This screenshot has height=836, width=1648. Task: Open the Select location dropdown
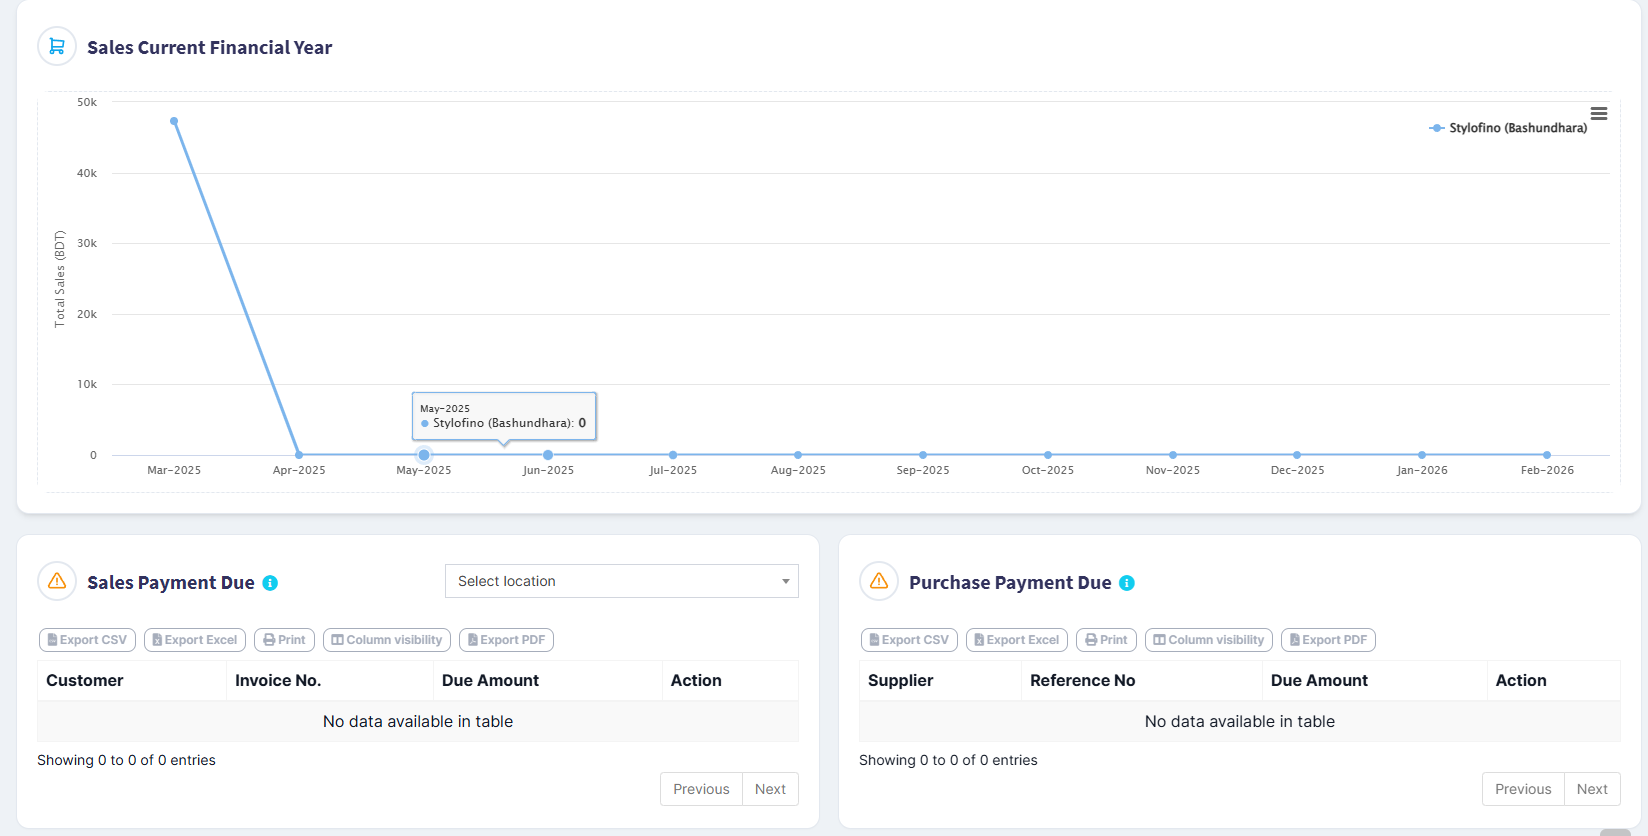621,581
